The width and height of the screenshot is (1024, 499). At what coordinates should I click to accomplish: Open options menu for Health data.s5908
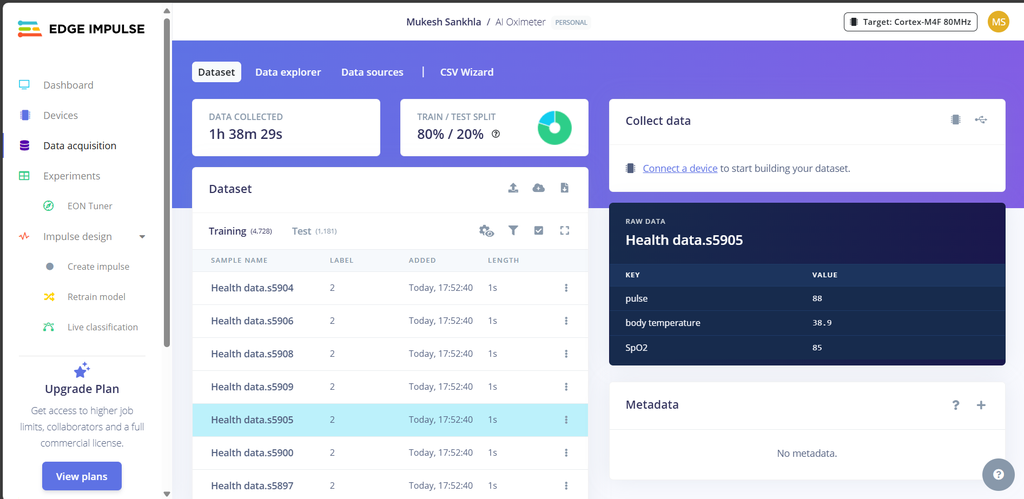point(566,353)
